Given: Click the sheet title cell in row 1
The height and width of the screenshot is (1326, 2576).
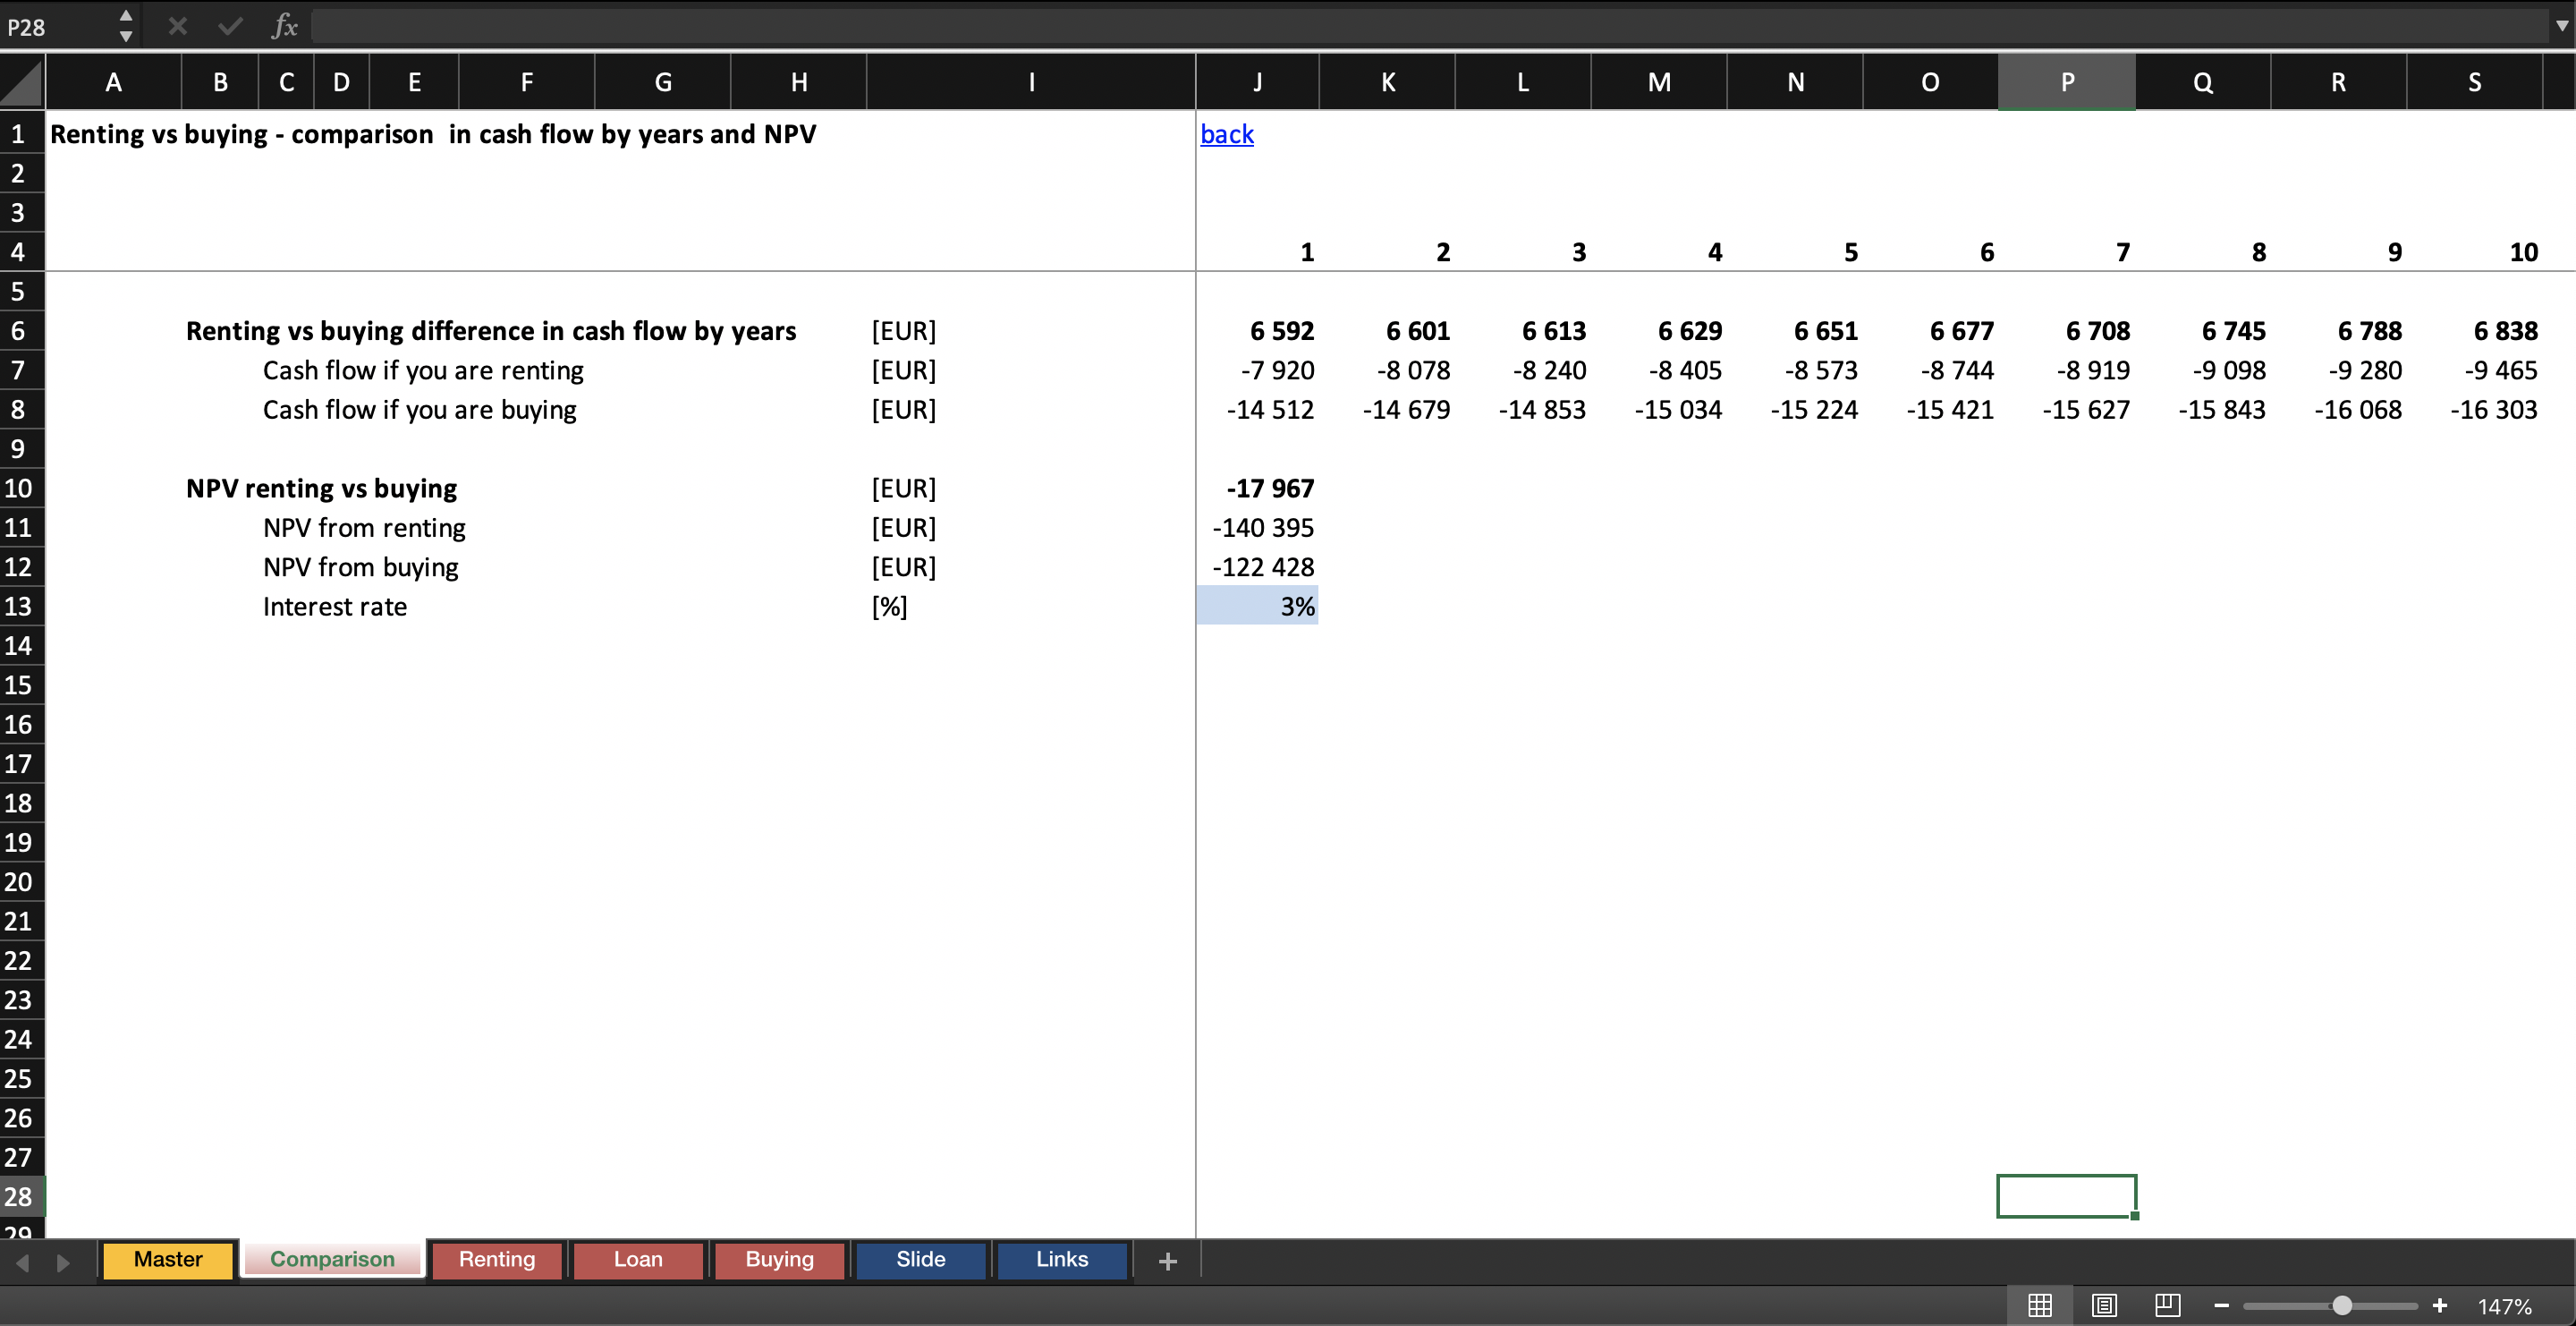Looking at the screenshot, I should pos(433,134).
